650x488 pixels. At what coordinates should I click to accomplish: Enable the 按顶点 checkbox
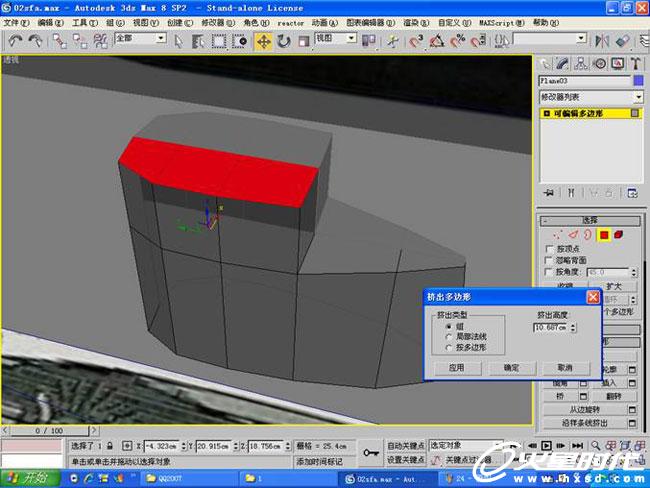tap(550, 249)
